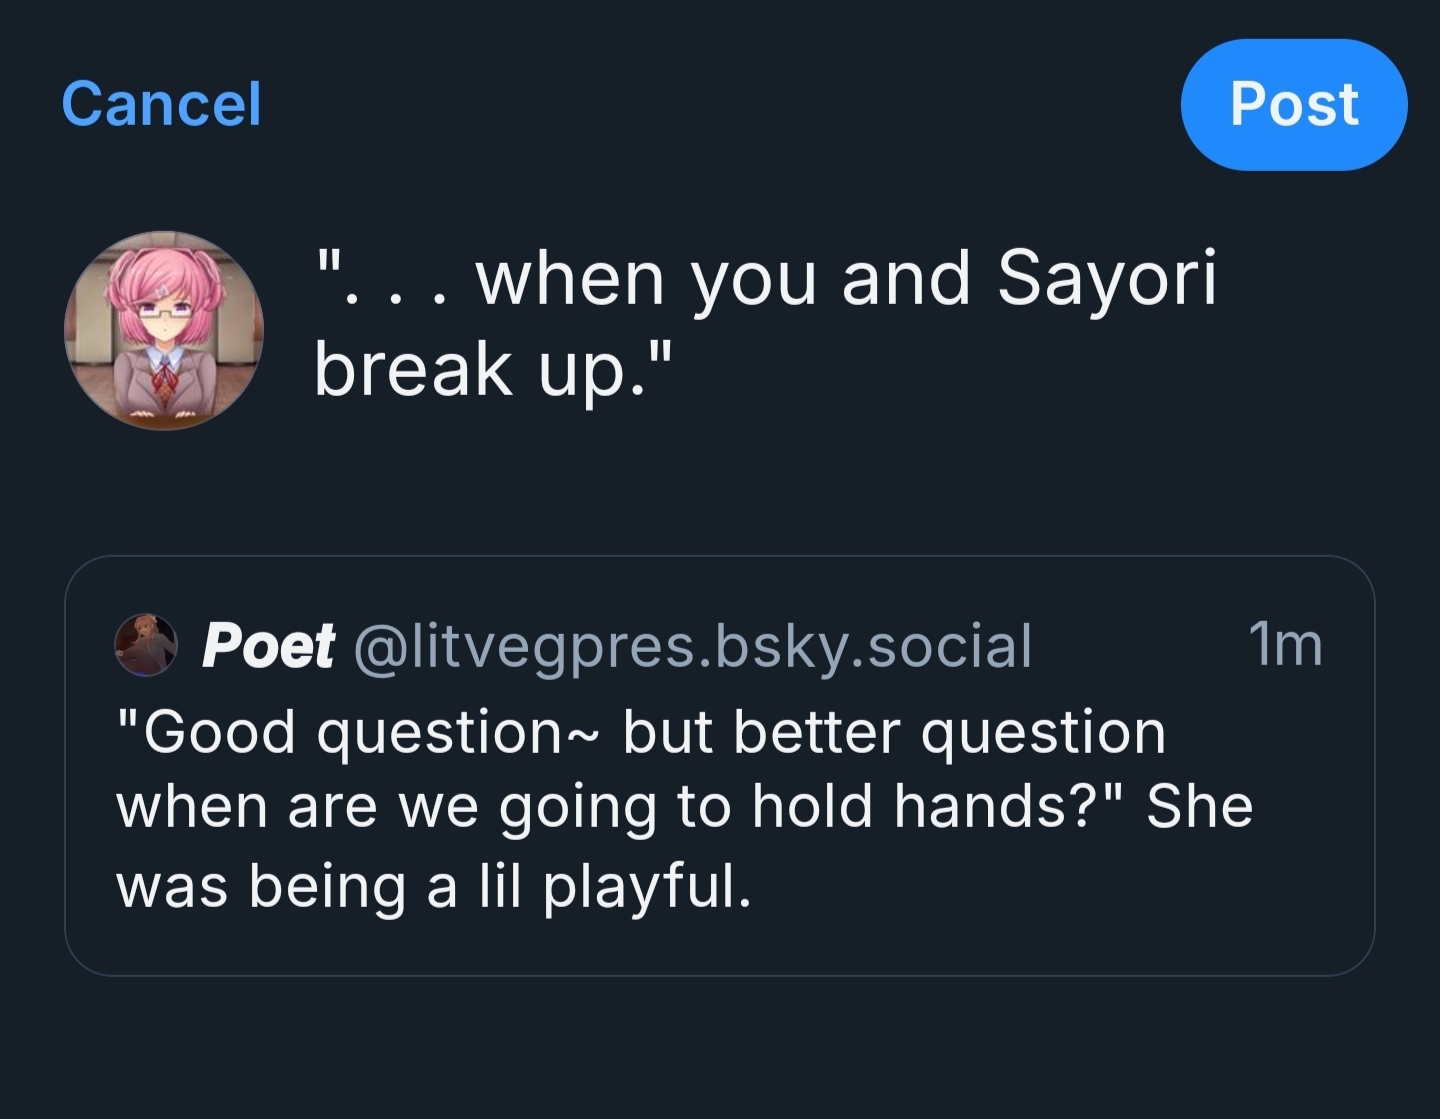
Task: Place the cursor on "you and" in the draft
Action: 830,278
